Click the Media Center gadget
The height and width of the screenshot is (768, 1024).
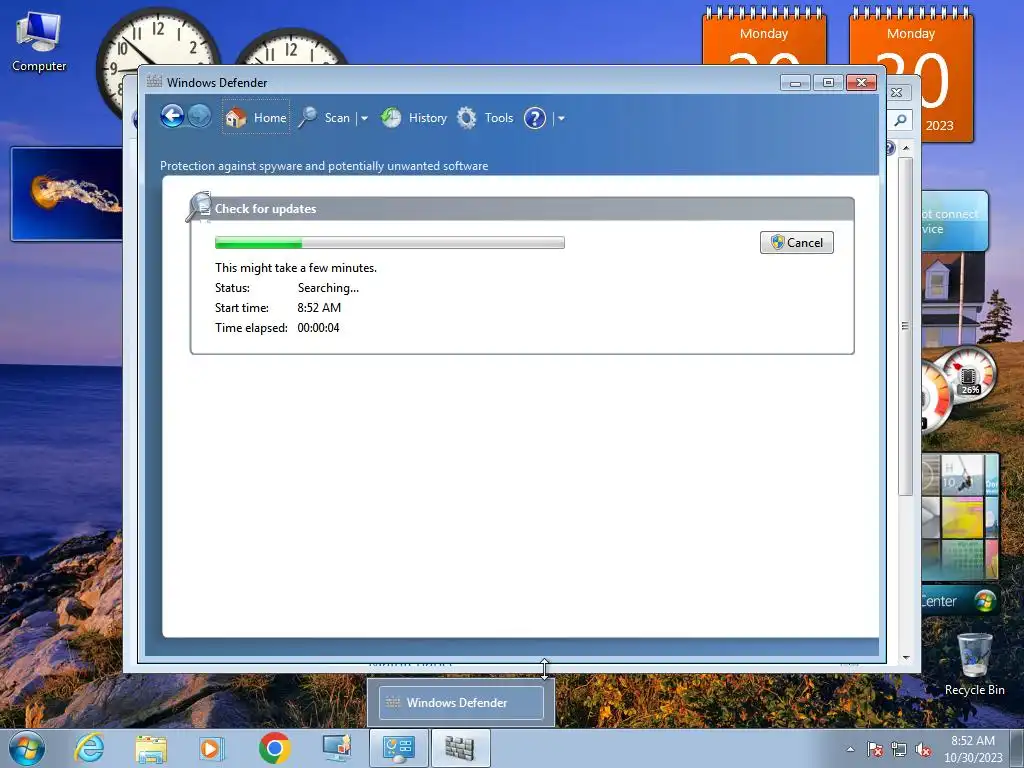coord(960,534)
